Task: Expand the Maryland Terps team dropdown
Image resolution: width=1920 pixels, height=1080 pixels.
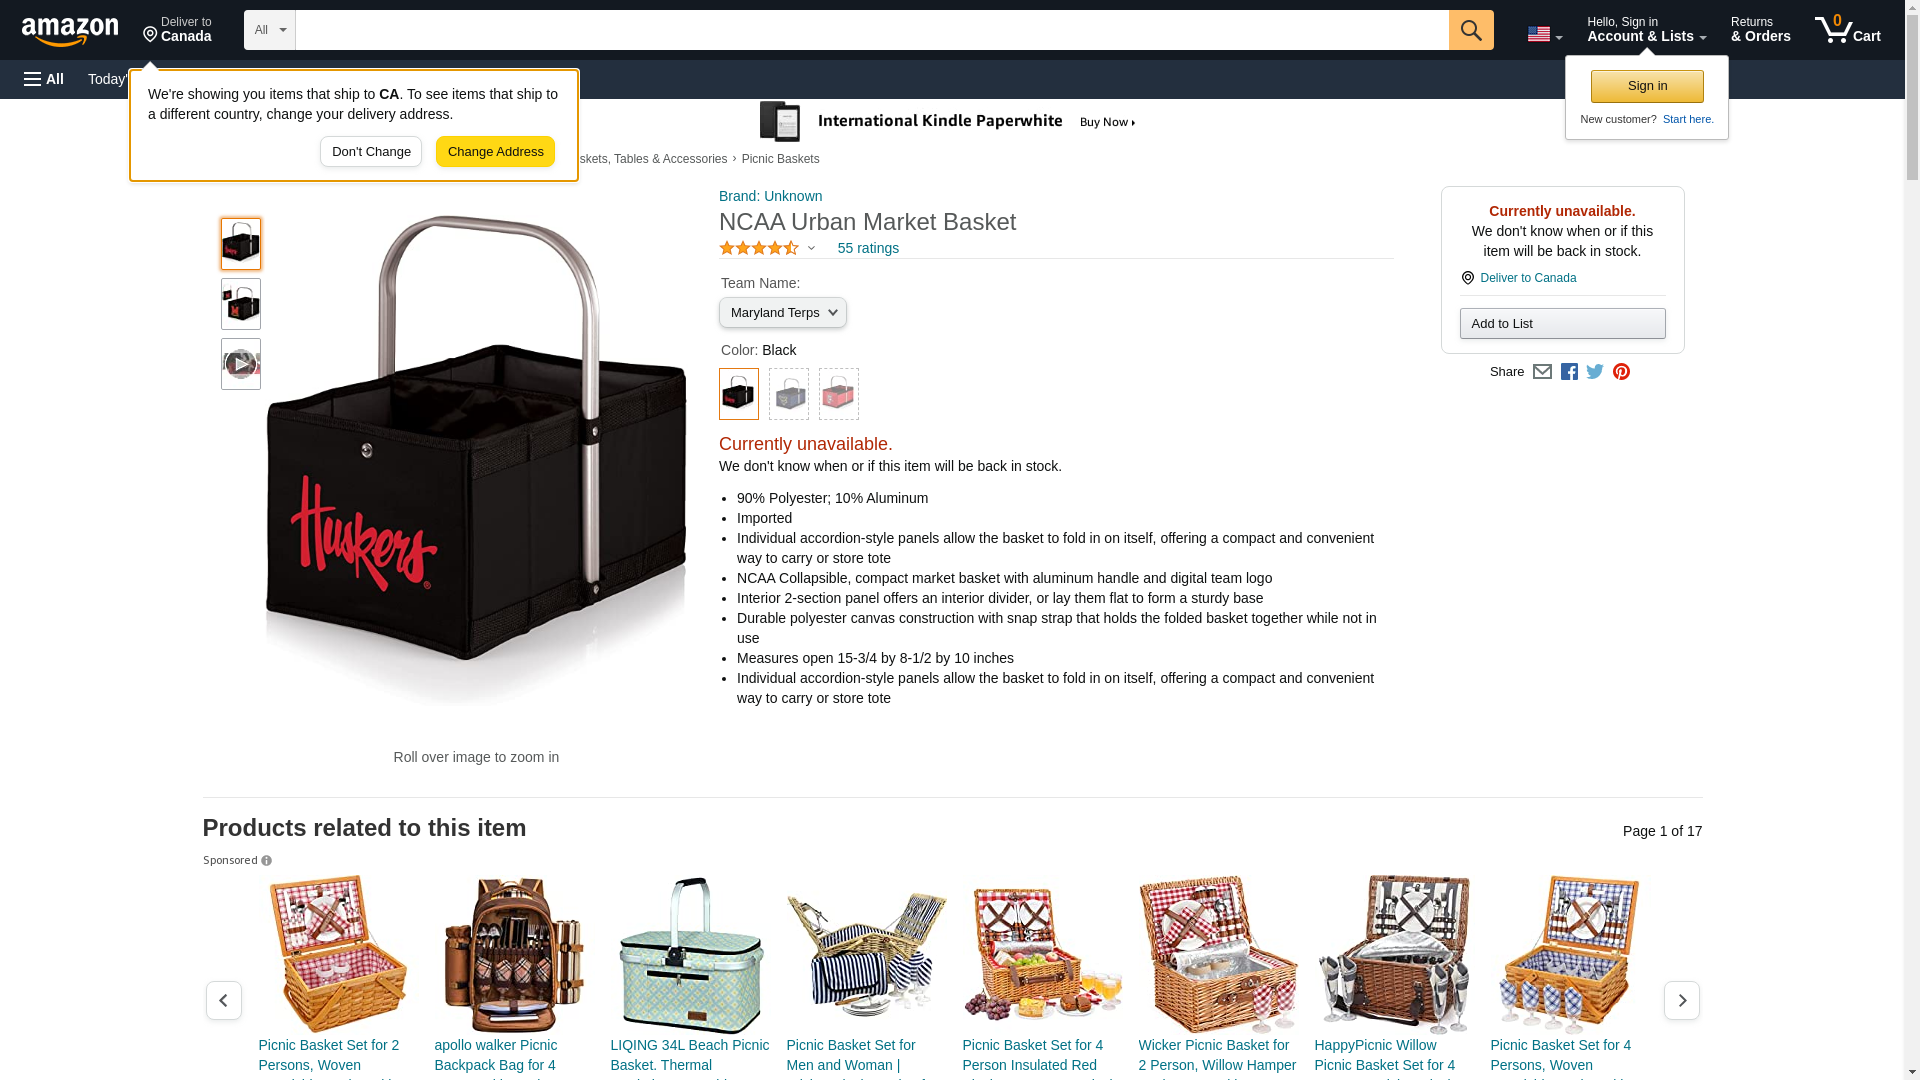Action: pyautogui.click(x=782, y=313)
